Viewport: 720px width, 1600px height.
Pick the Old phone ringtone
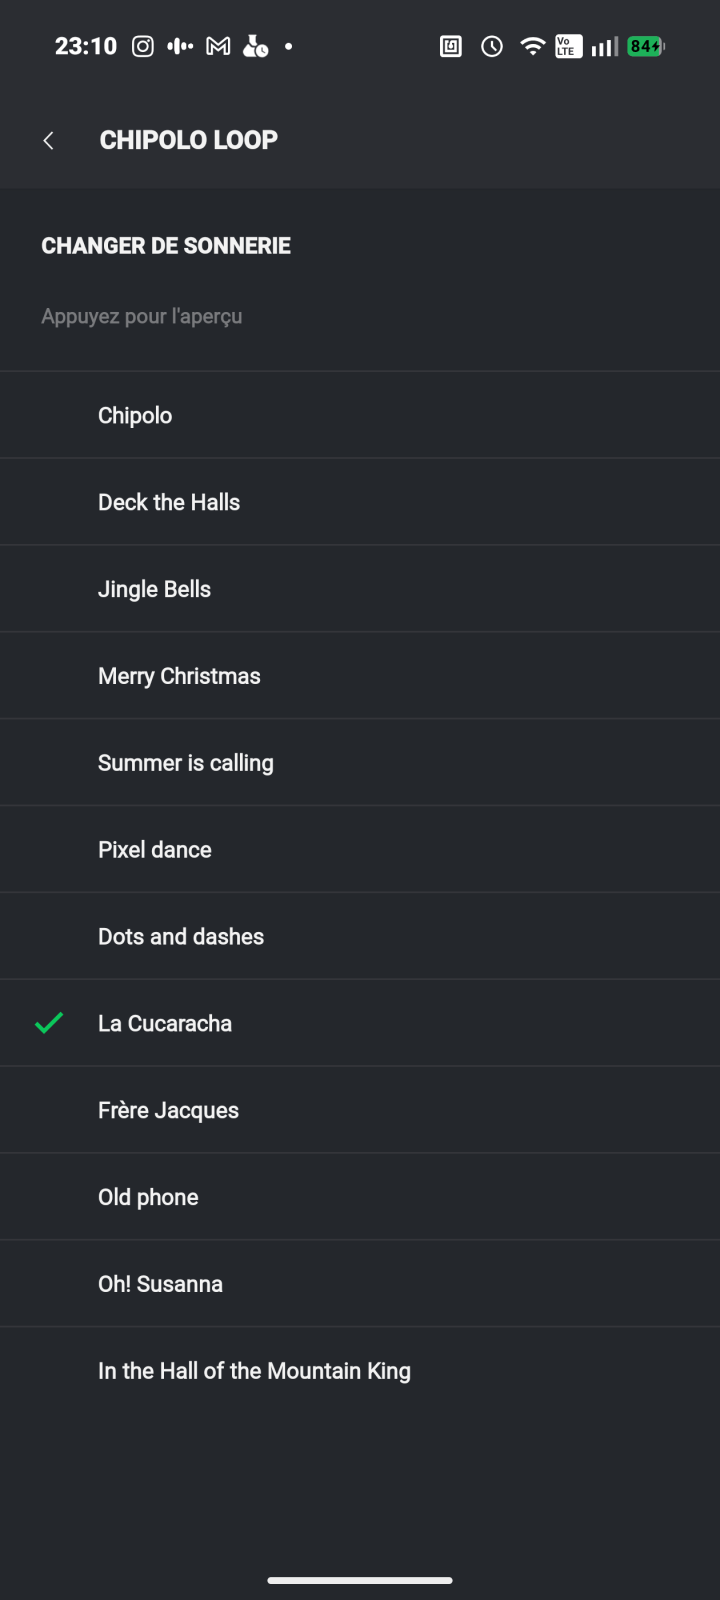click(148, 1197)
